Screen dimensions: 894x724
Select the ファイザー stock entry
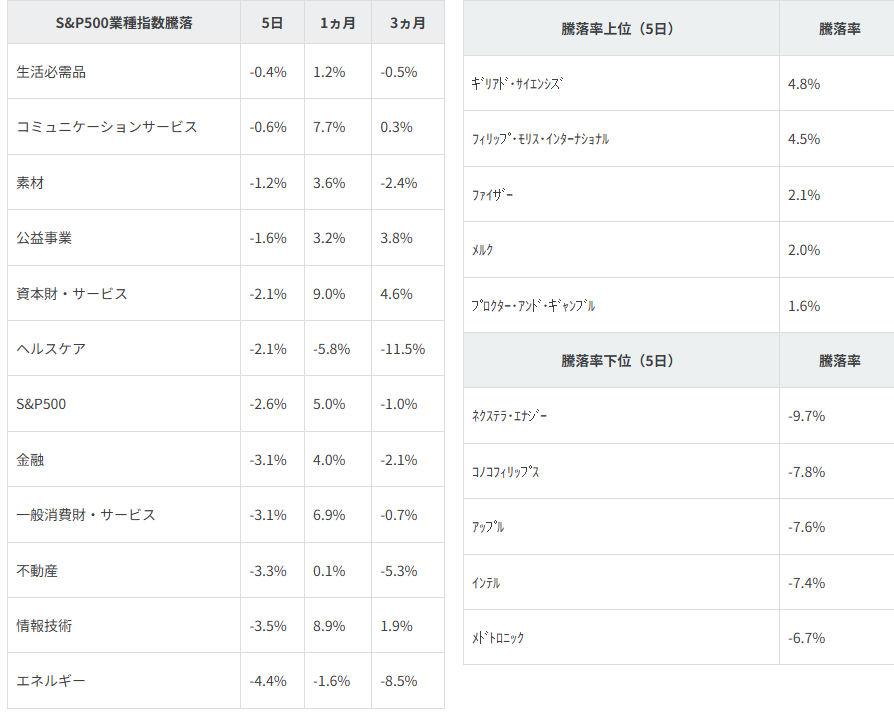pos(493,195)
